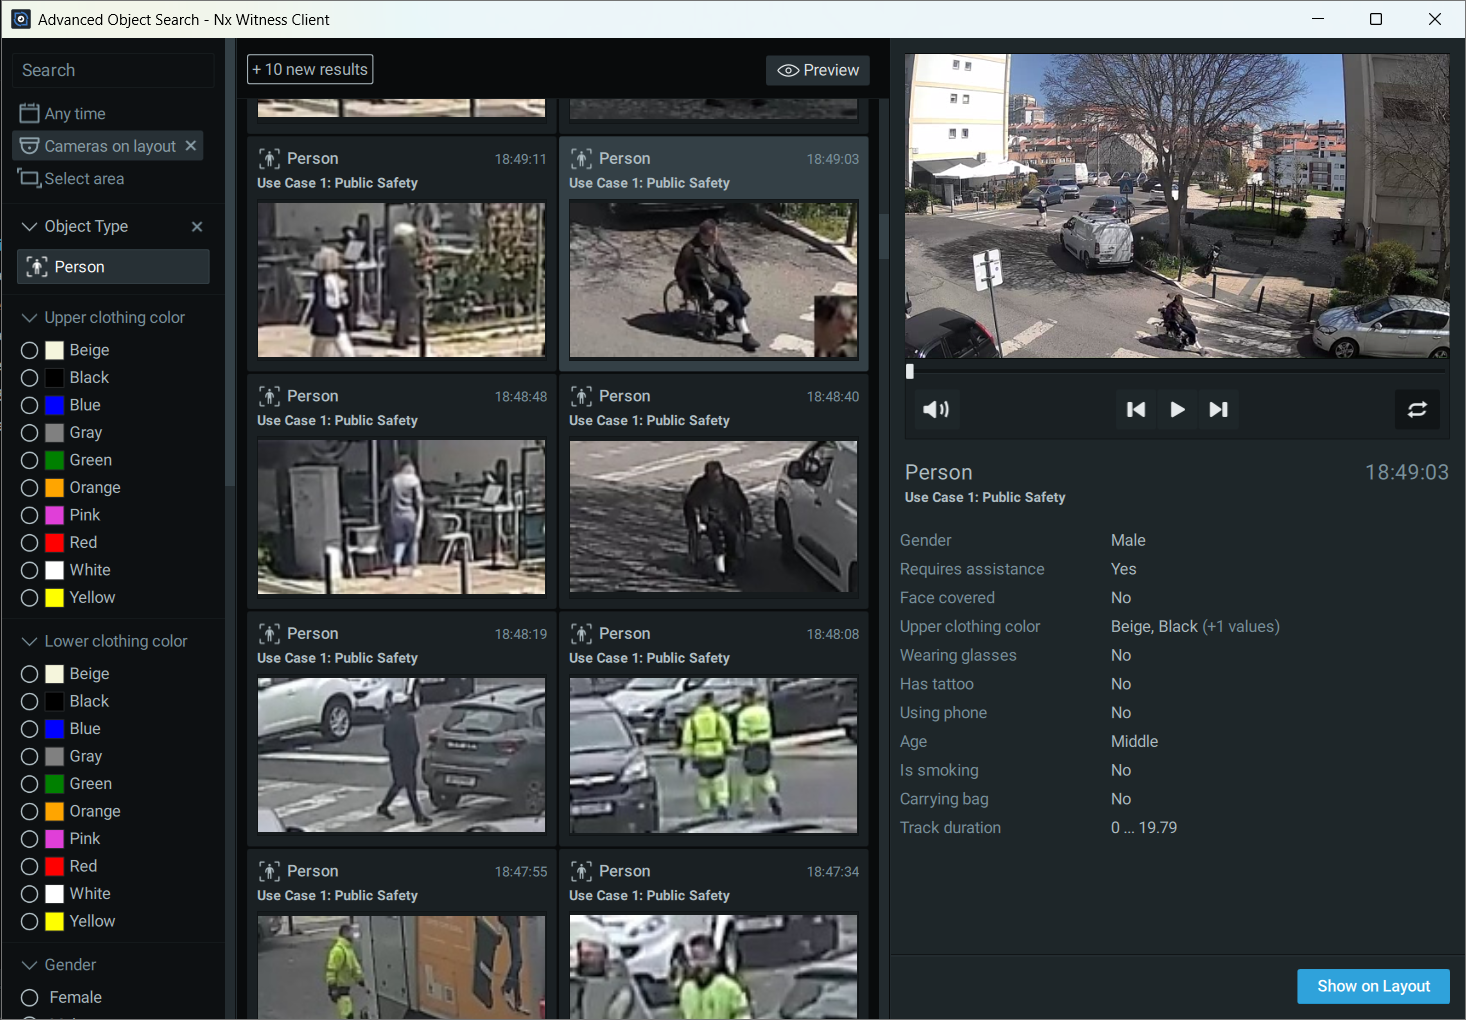Collapse the Gender filter section
This screenshot has height=1020, width=1466.
29,965
